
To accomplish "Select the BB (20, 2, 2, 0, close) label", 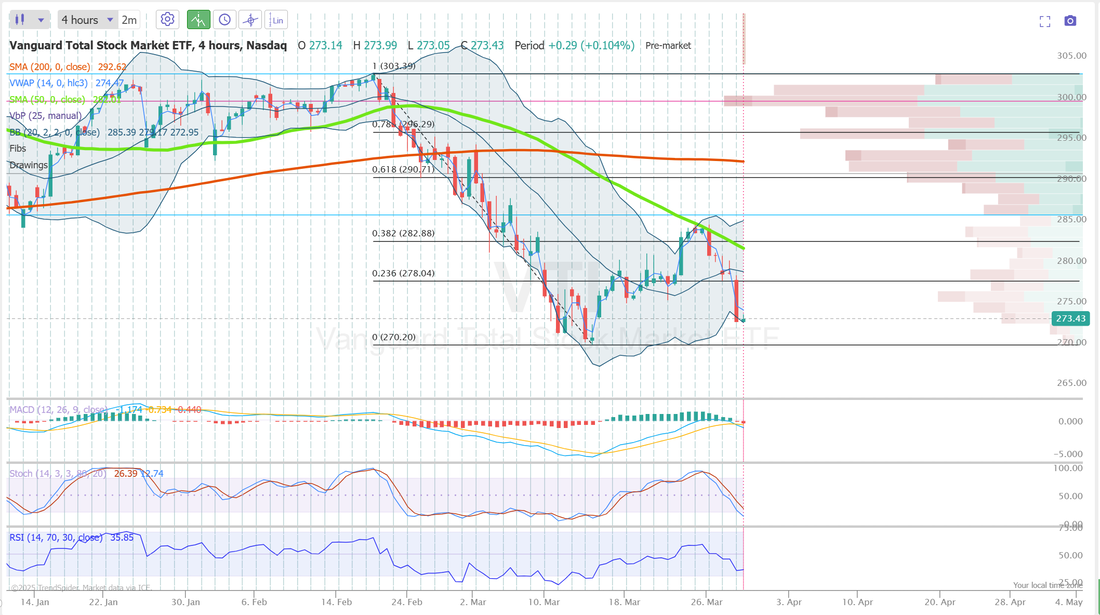I will pos(54,132).
